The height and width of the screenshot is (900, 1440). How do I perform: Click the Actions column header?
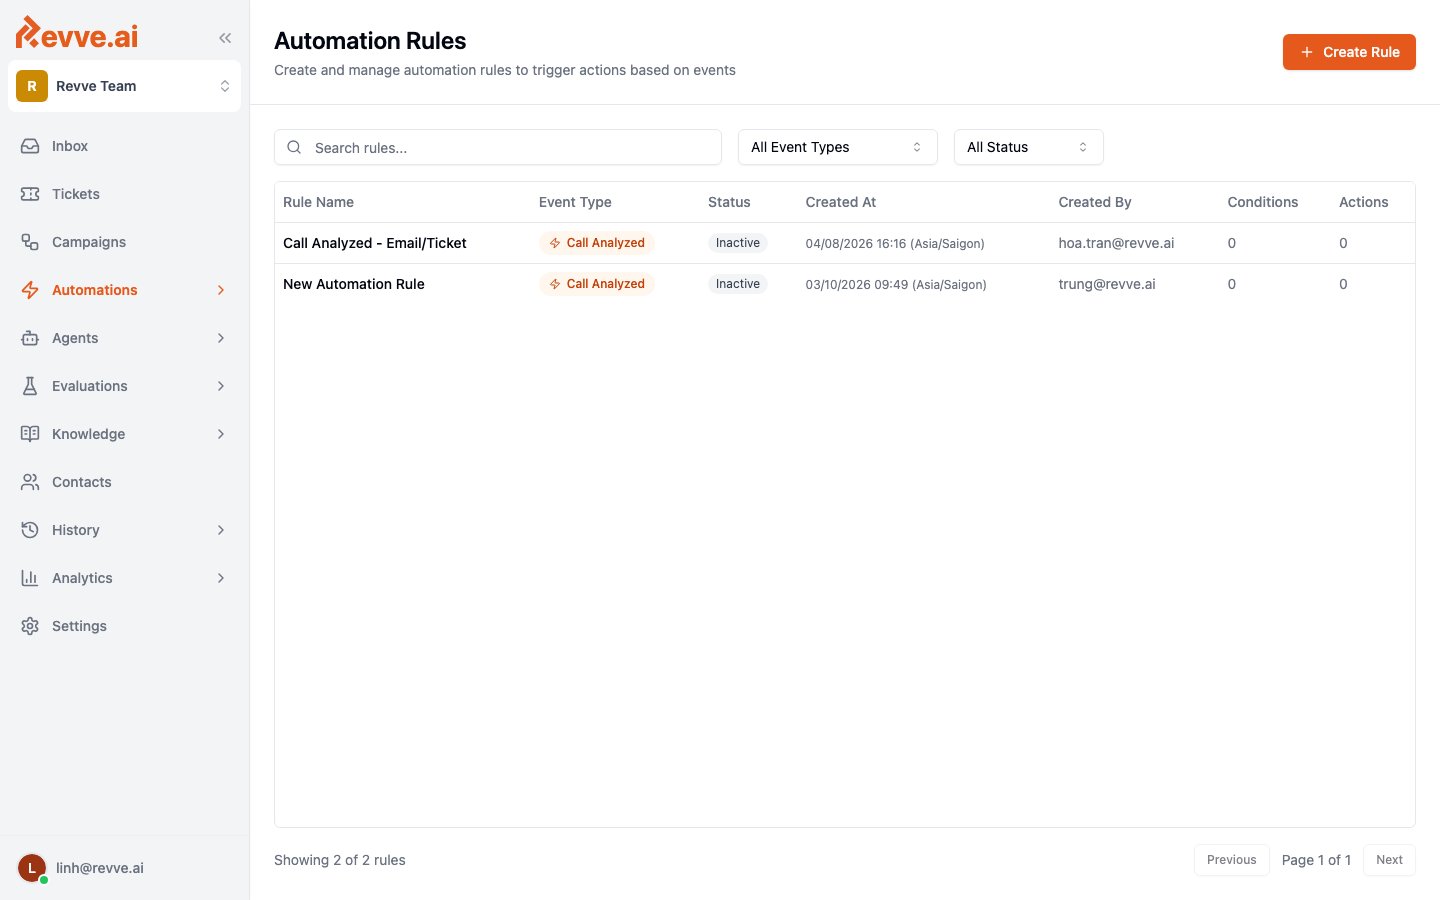tap(1364, 202)
